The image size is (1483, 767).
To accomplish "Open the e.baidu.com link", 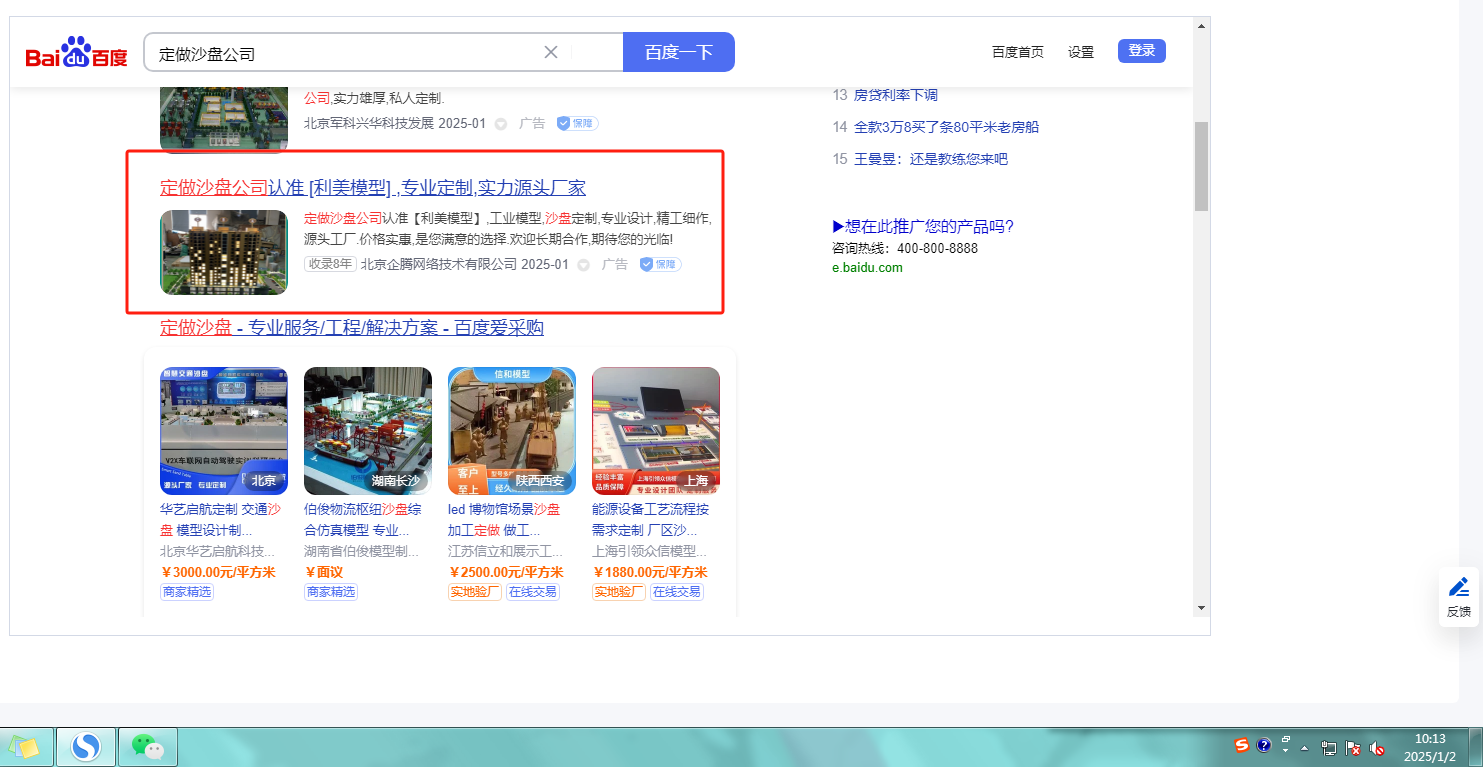I will [867, 268].
